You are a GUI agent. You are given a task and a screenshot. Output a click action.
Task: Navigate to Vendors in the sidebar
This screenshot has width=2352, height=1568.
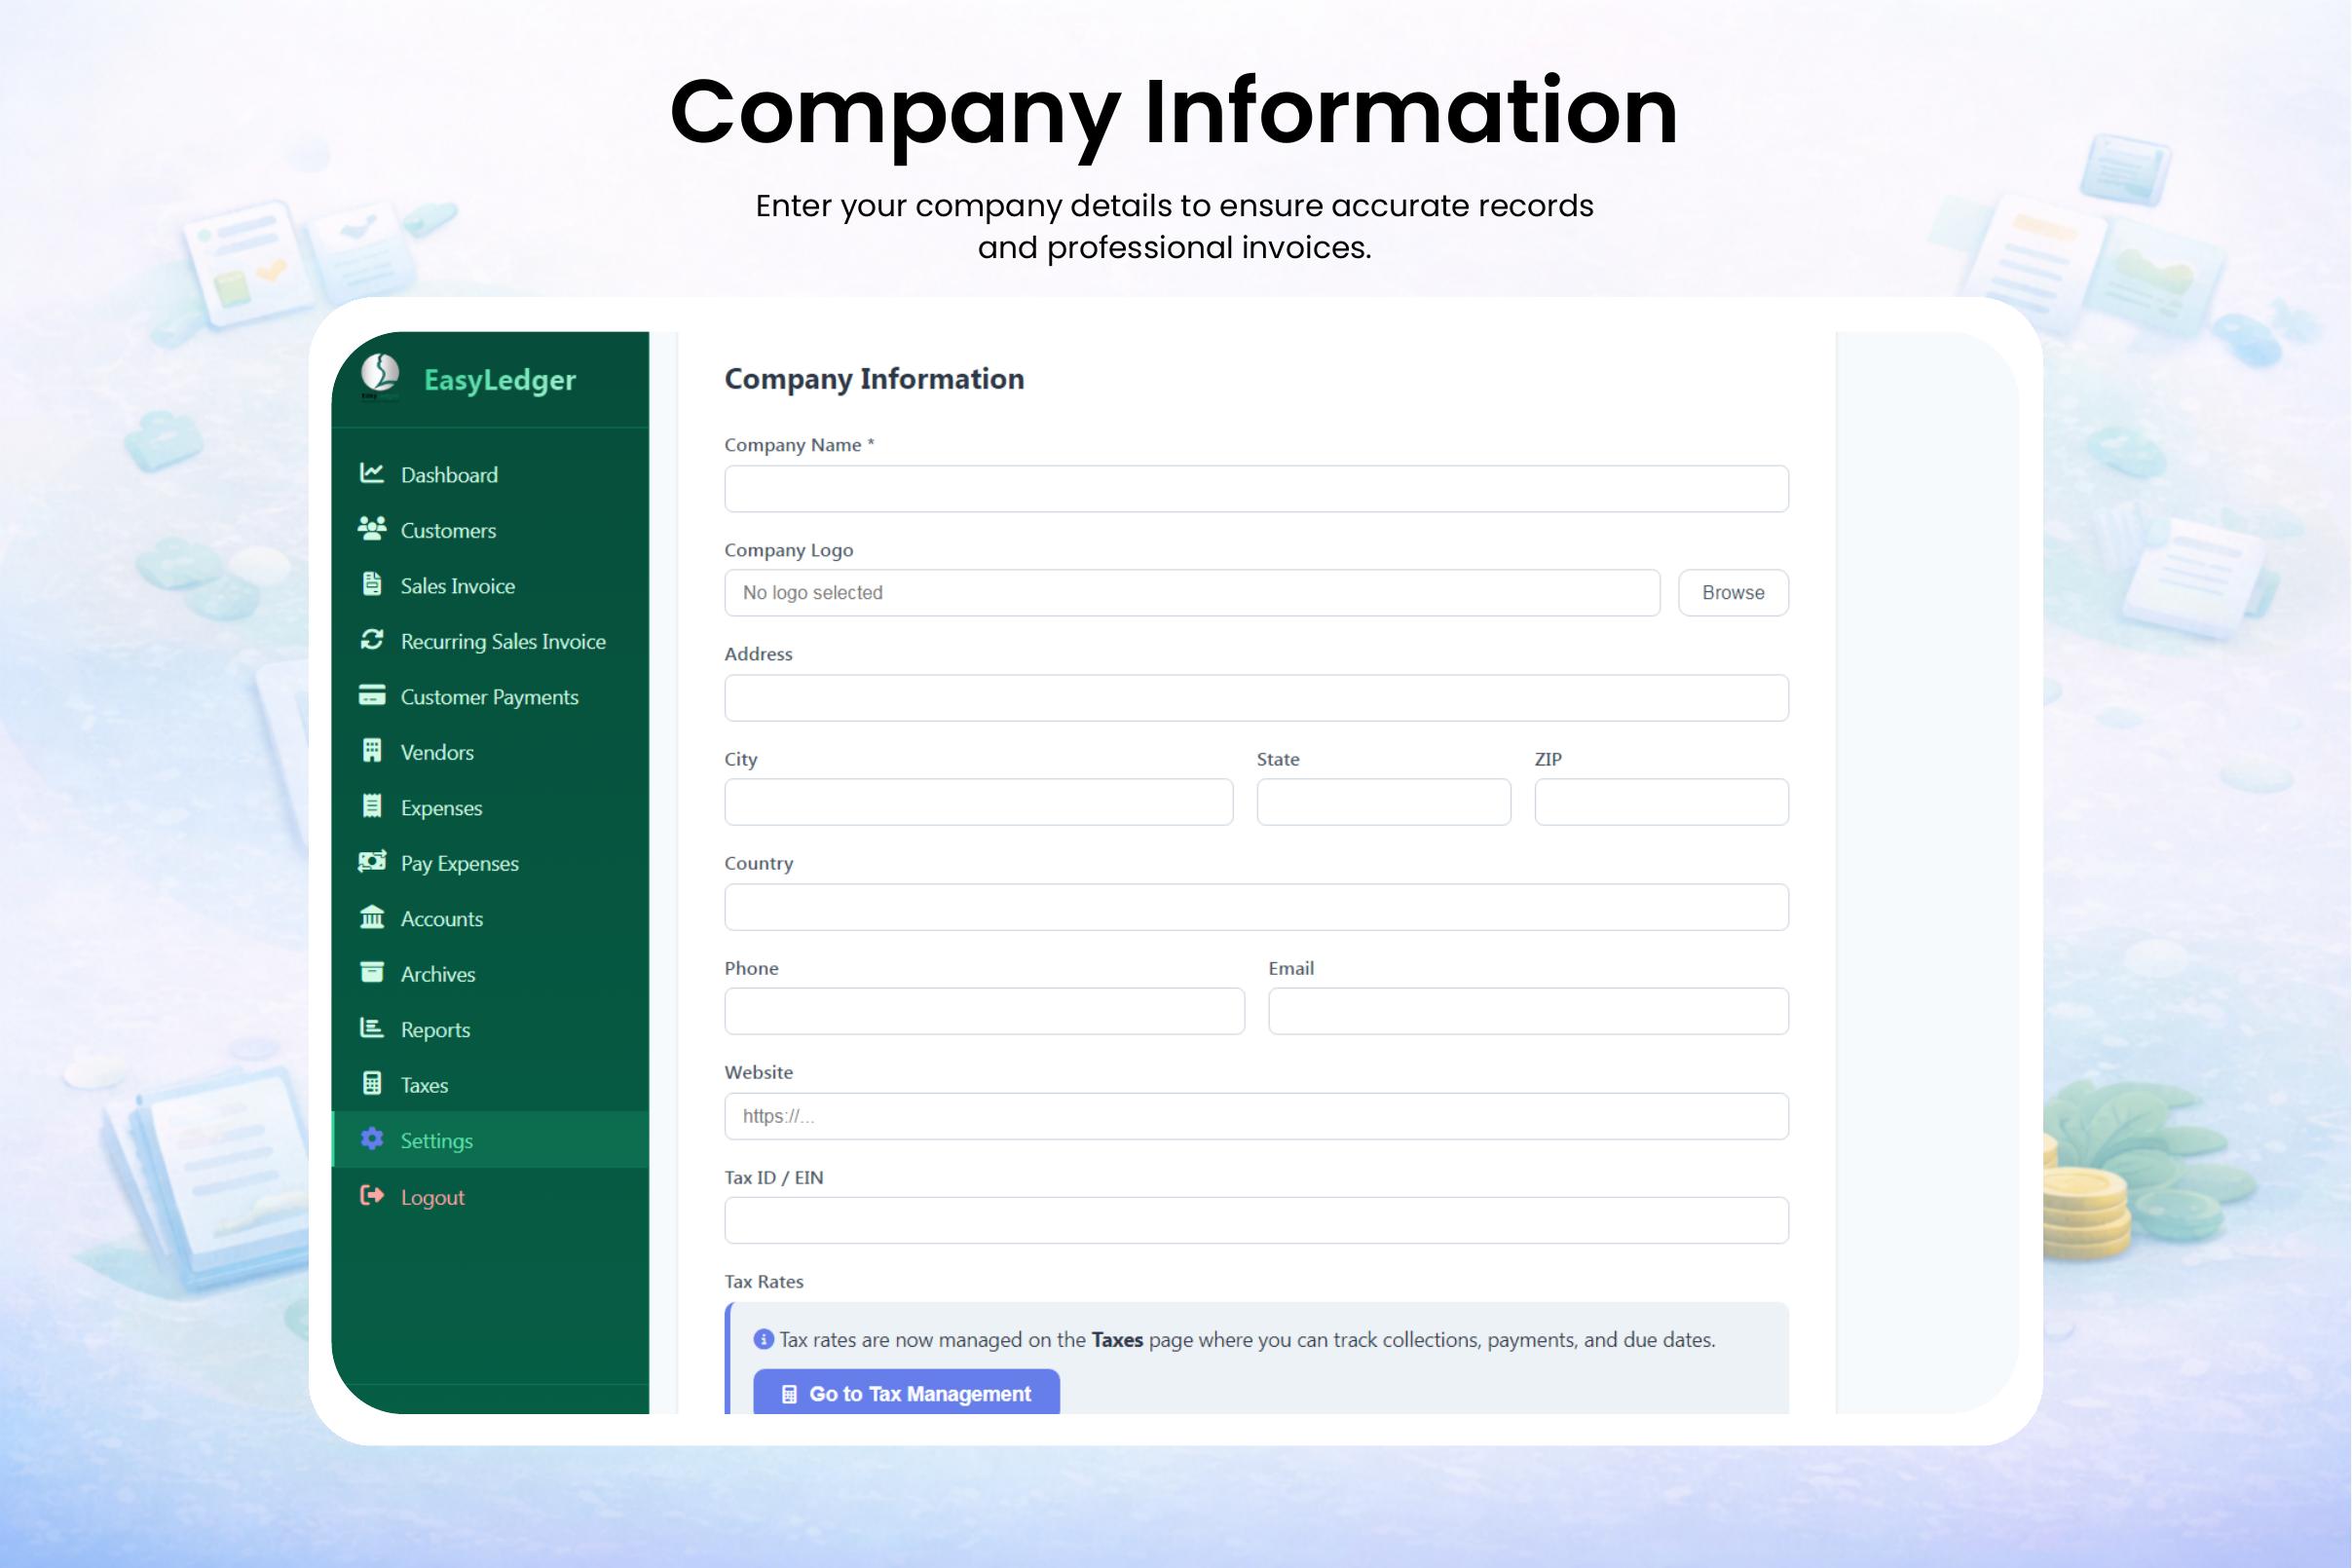point(437,753)
